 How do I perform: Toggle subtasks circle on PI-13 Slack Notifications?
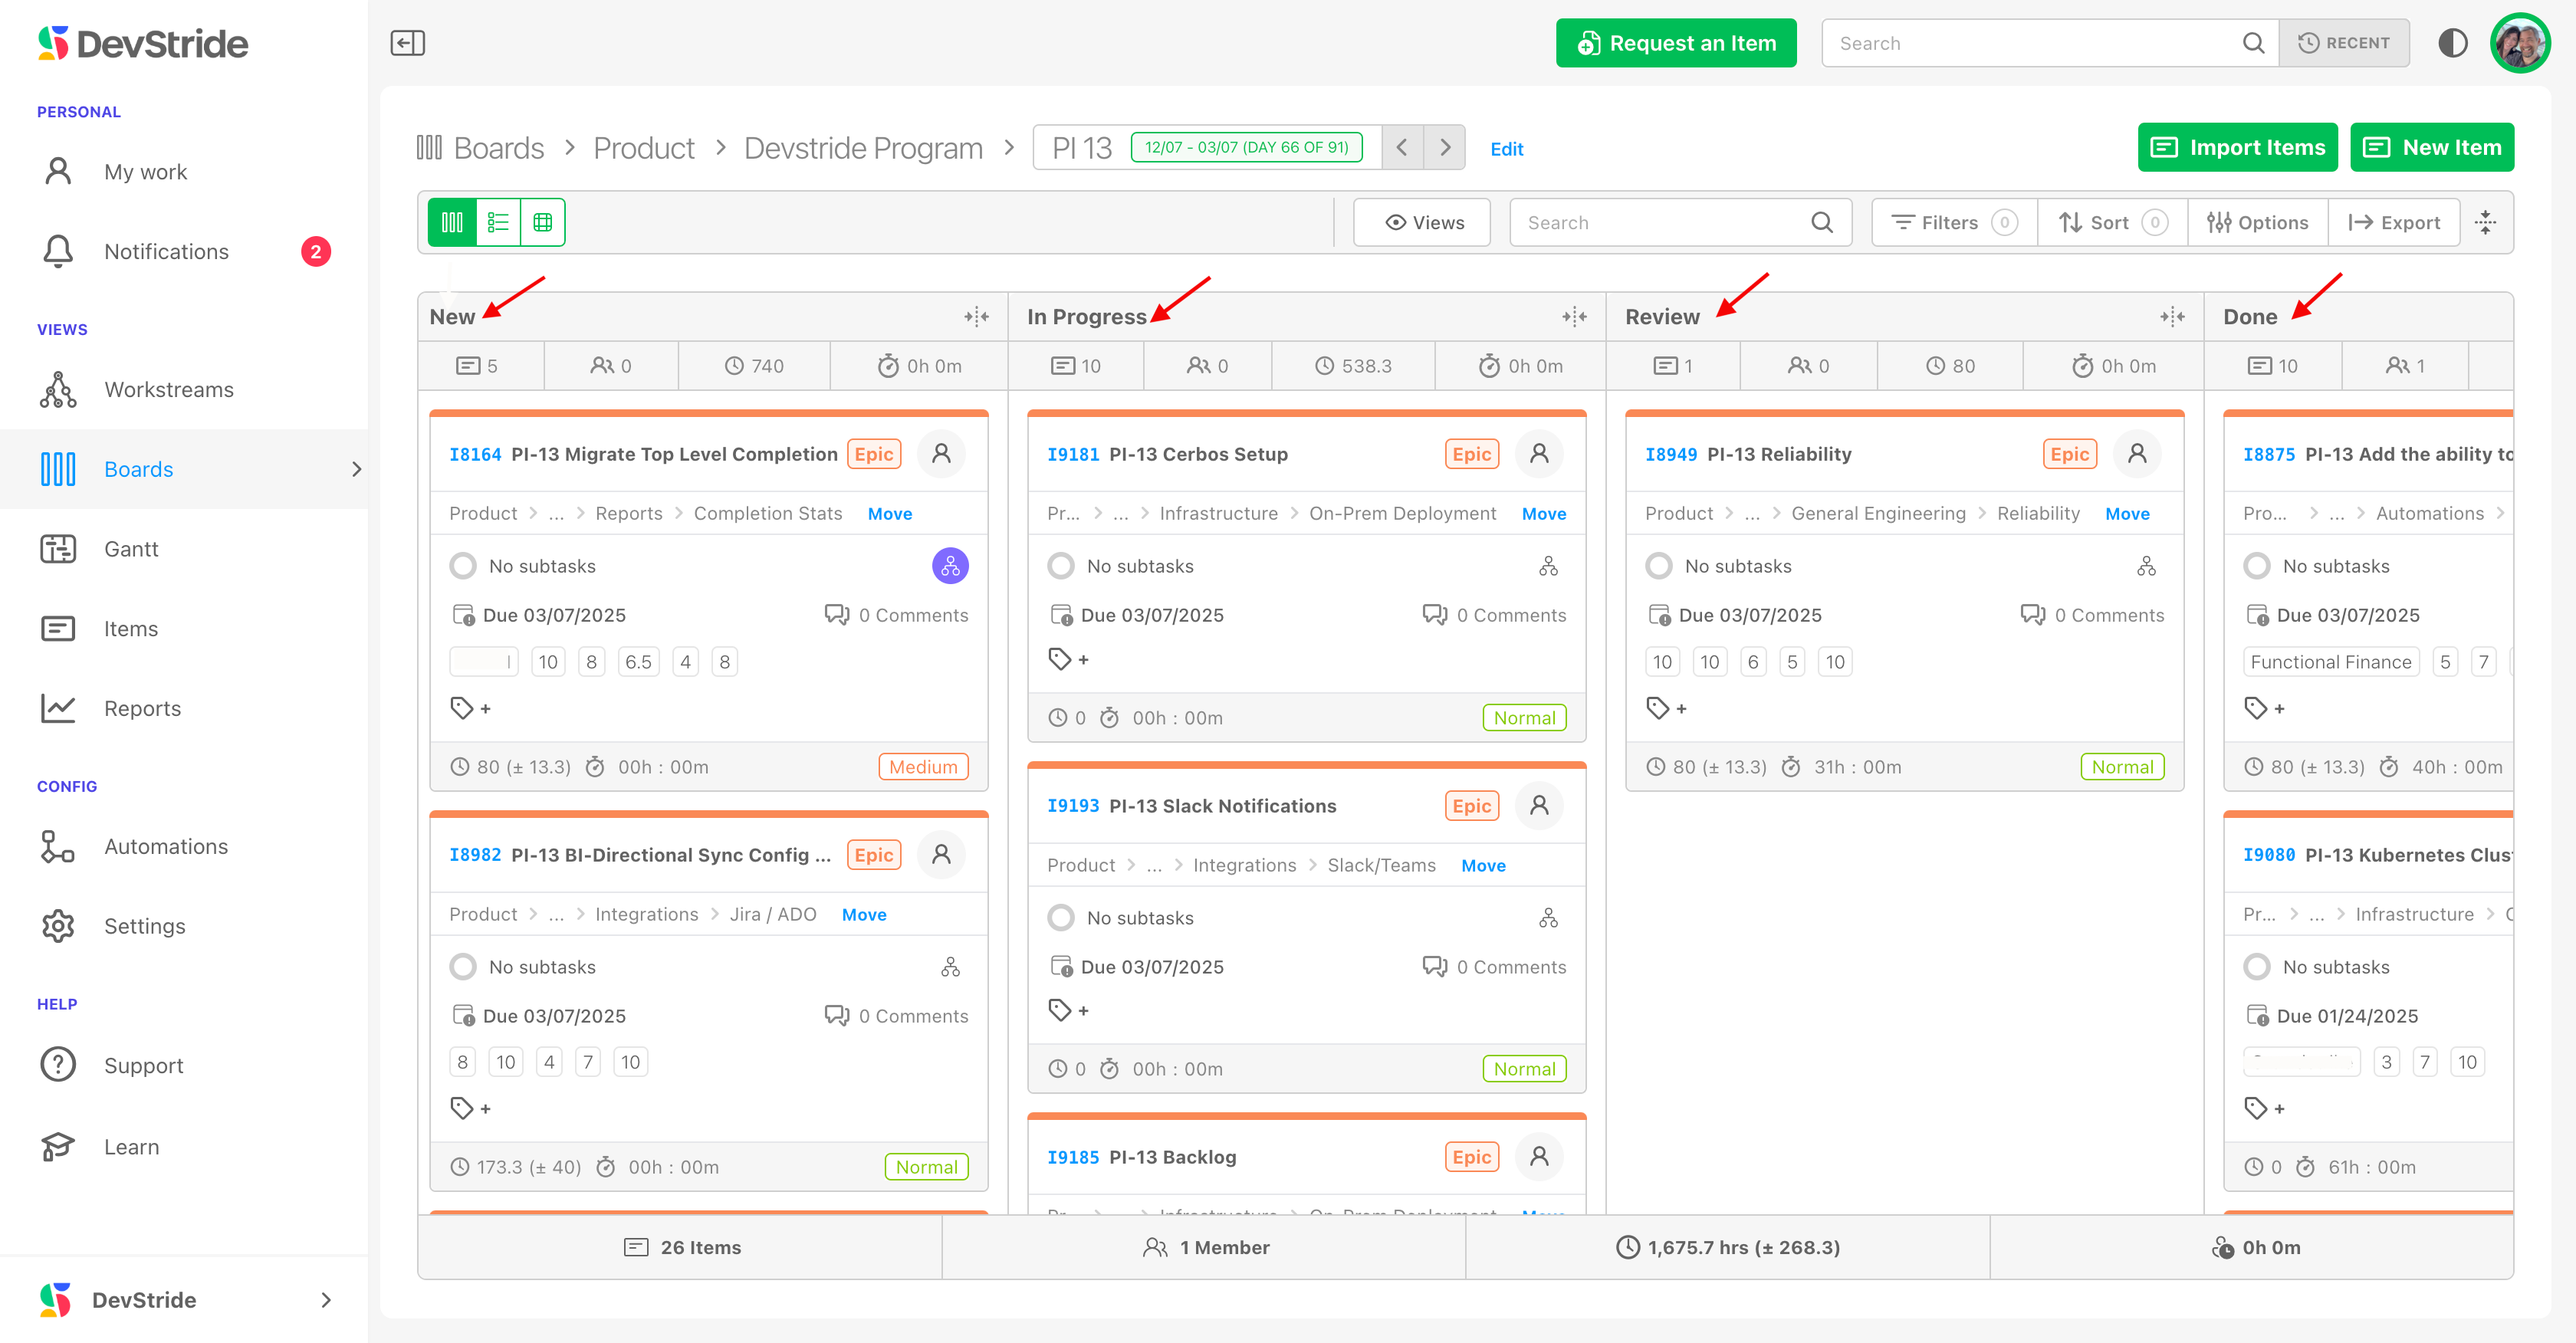click(1061, 918)
